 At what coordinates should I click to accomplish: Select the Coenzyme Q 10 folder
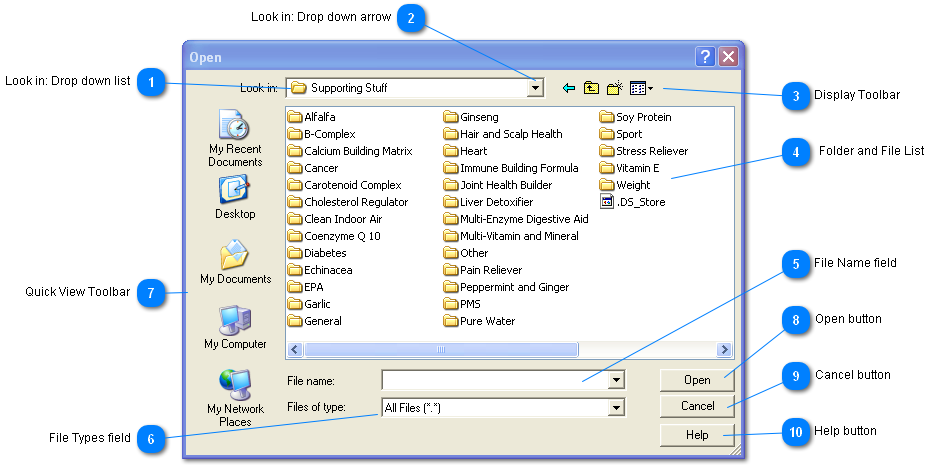point(334,236)
